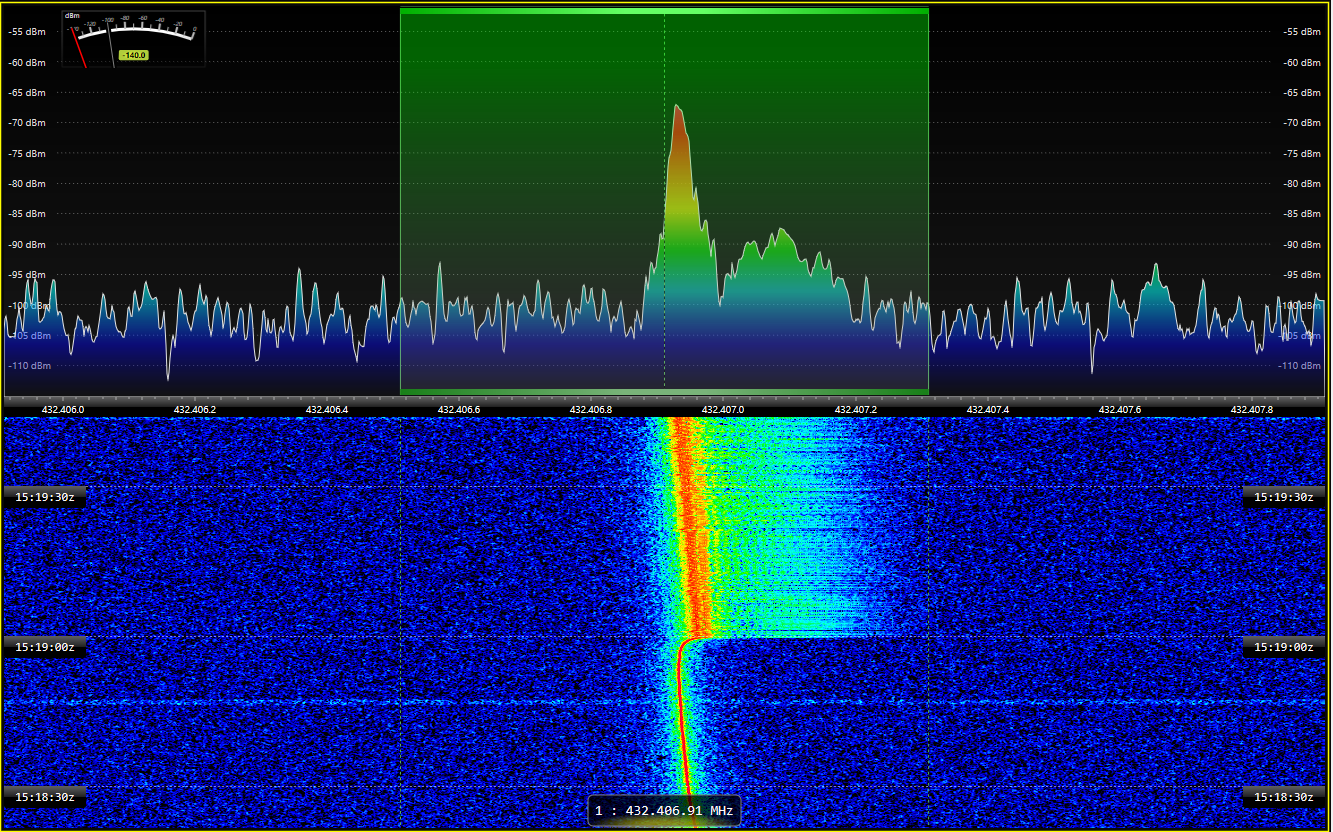Click 432.406.2 on the frequency scale
Viewport: 1333px width, 832px height.
click(195, 409)
